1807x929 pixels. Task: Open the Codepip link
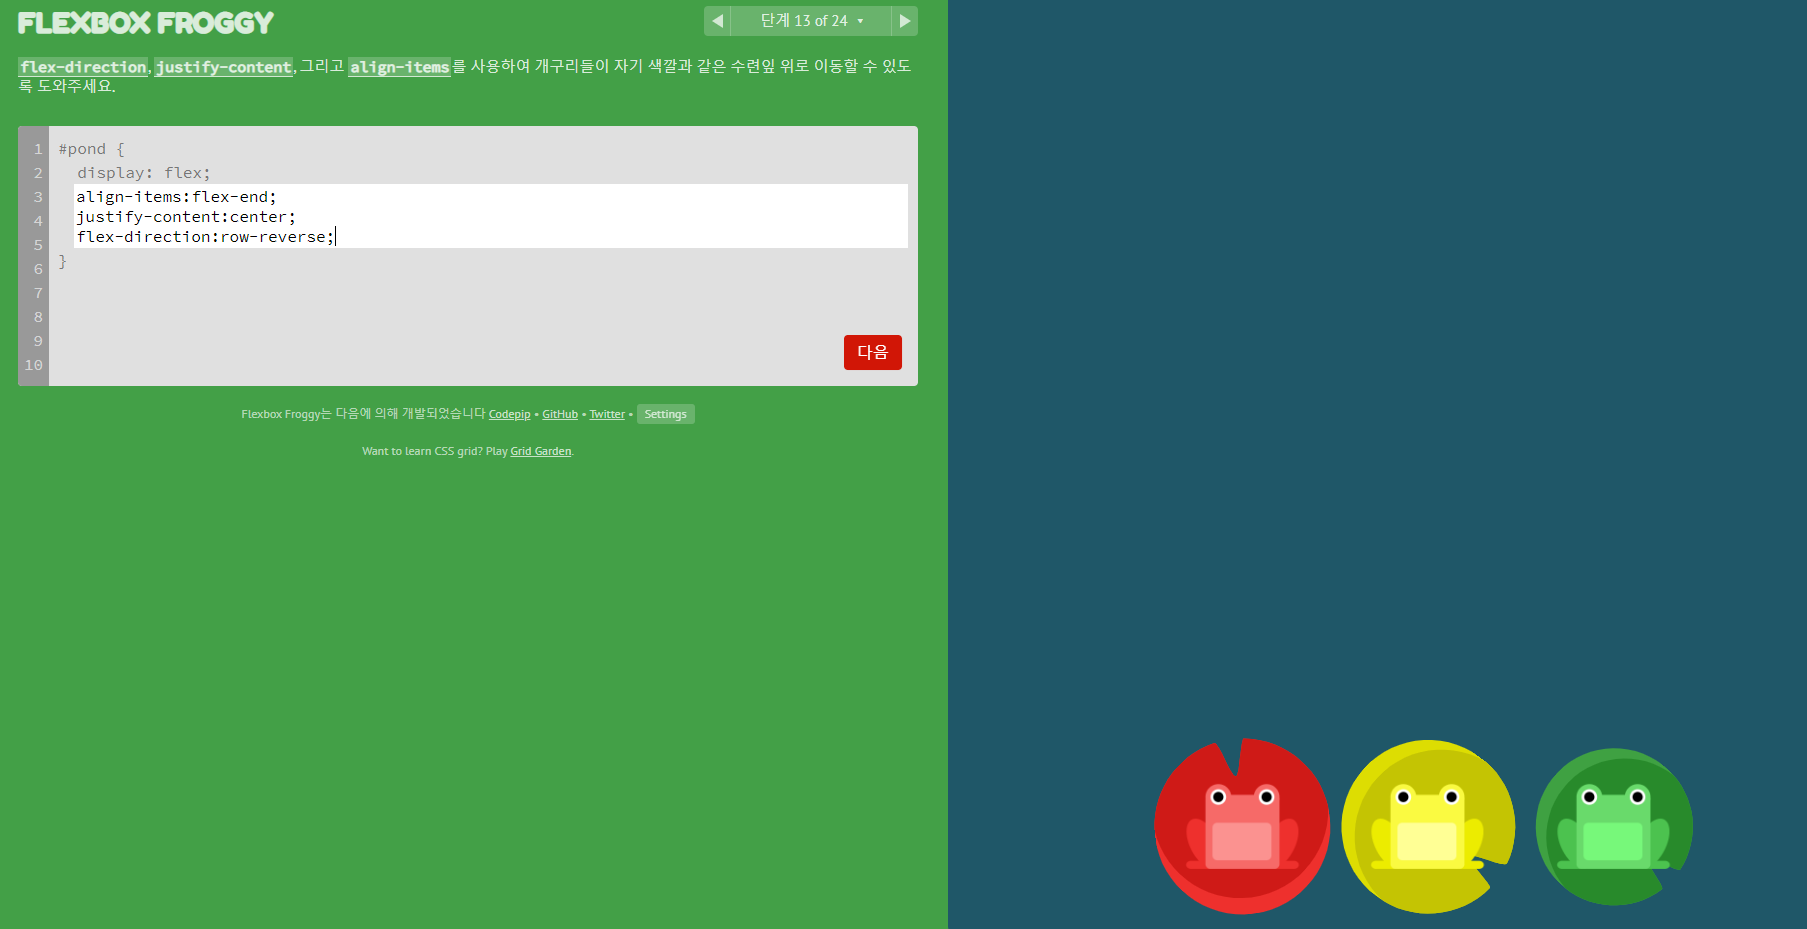(509, 414)
